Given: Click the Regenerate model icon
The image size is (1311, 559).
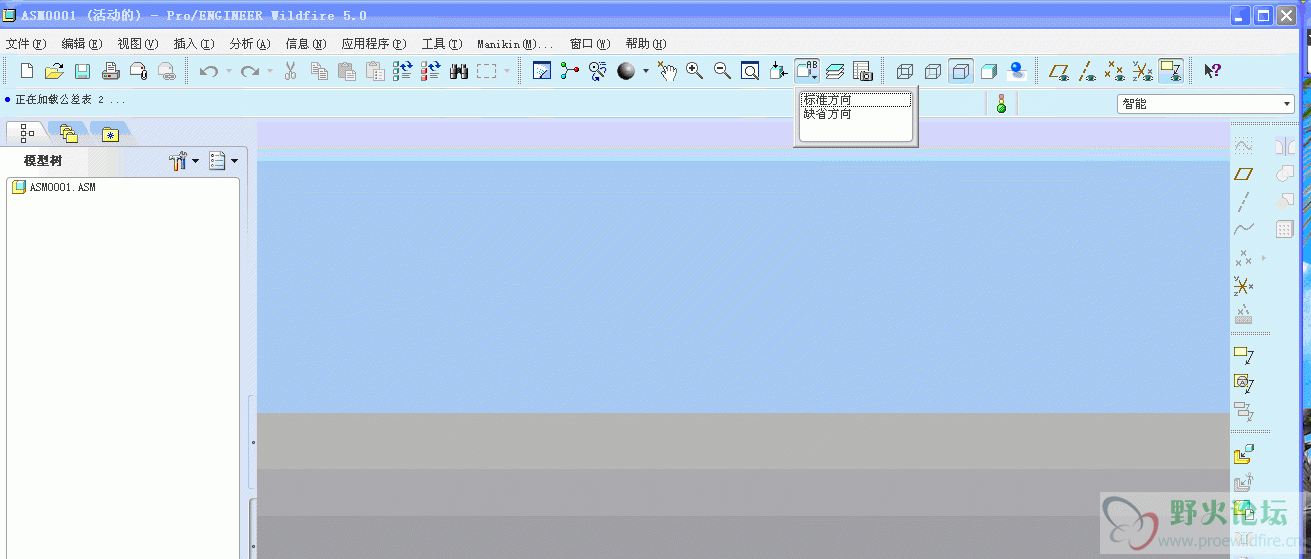Looking at the screenshot, I should click(x=403, y=71).
